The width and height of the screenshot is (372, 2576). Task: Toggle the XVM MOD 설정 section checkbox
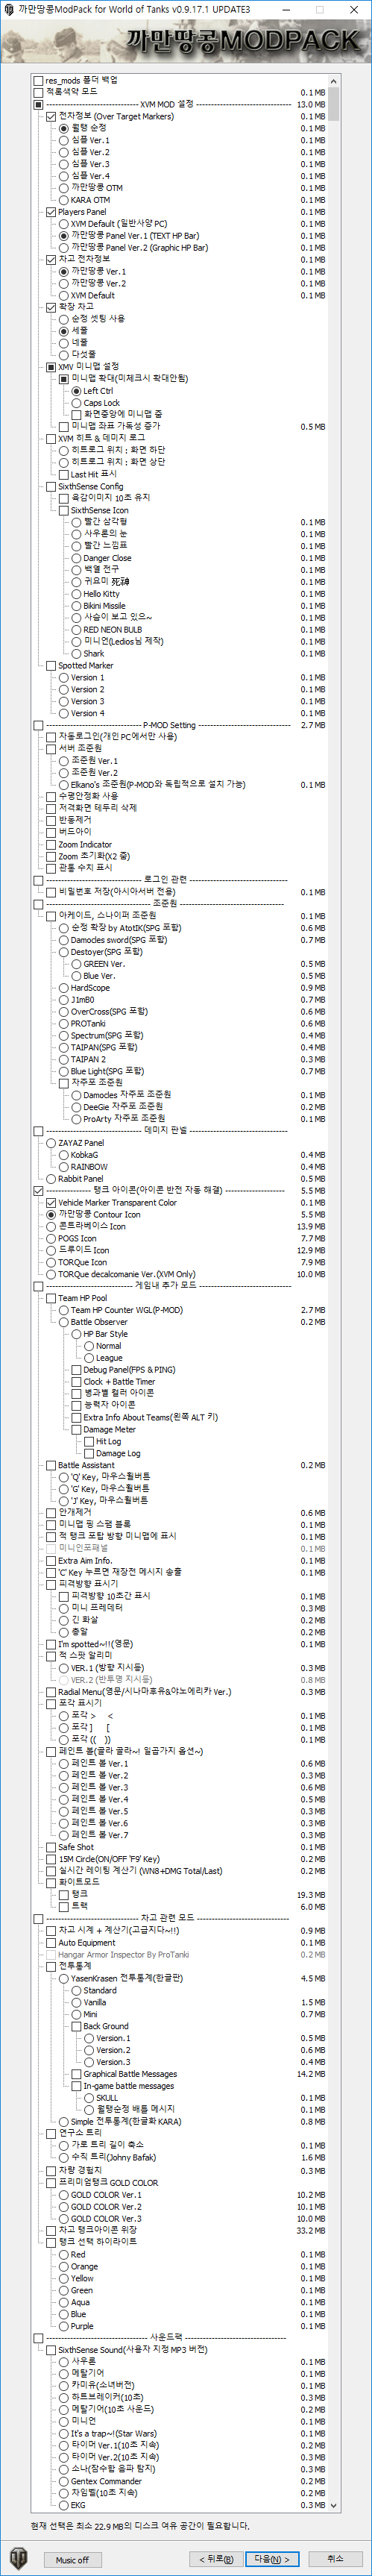(38, 104)
